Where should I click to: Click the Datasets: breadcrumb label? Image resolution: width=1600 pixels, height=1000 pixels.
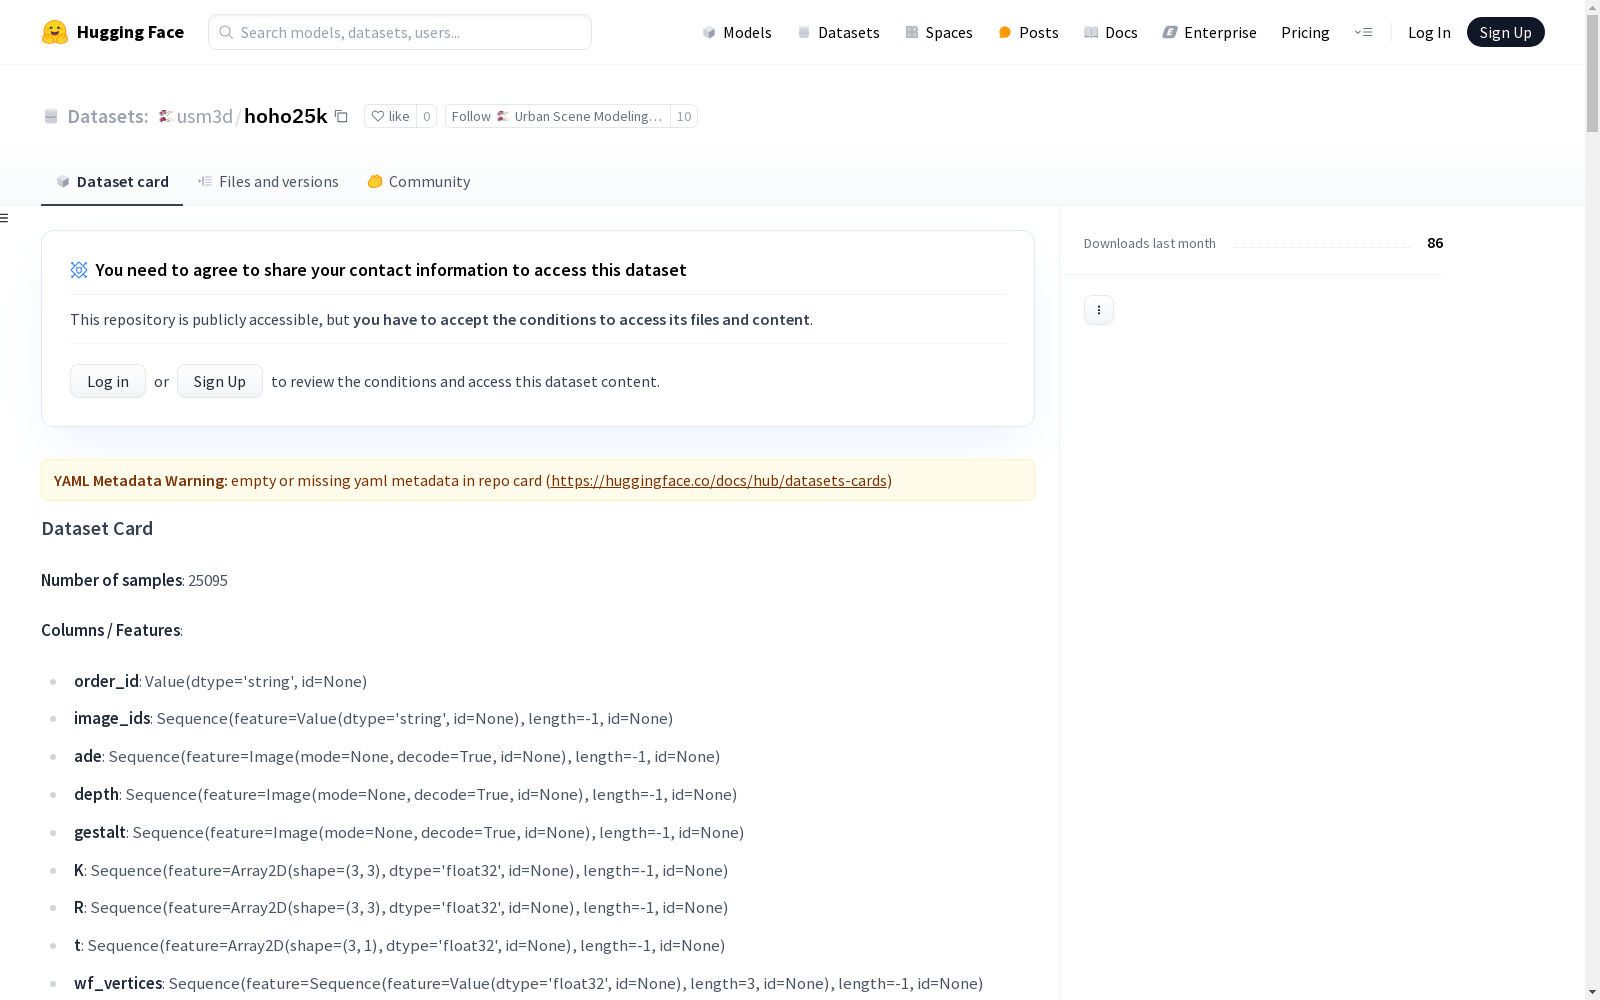108,116
